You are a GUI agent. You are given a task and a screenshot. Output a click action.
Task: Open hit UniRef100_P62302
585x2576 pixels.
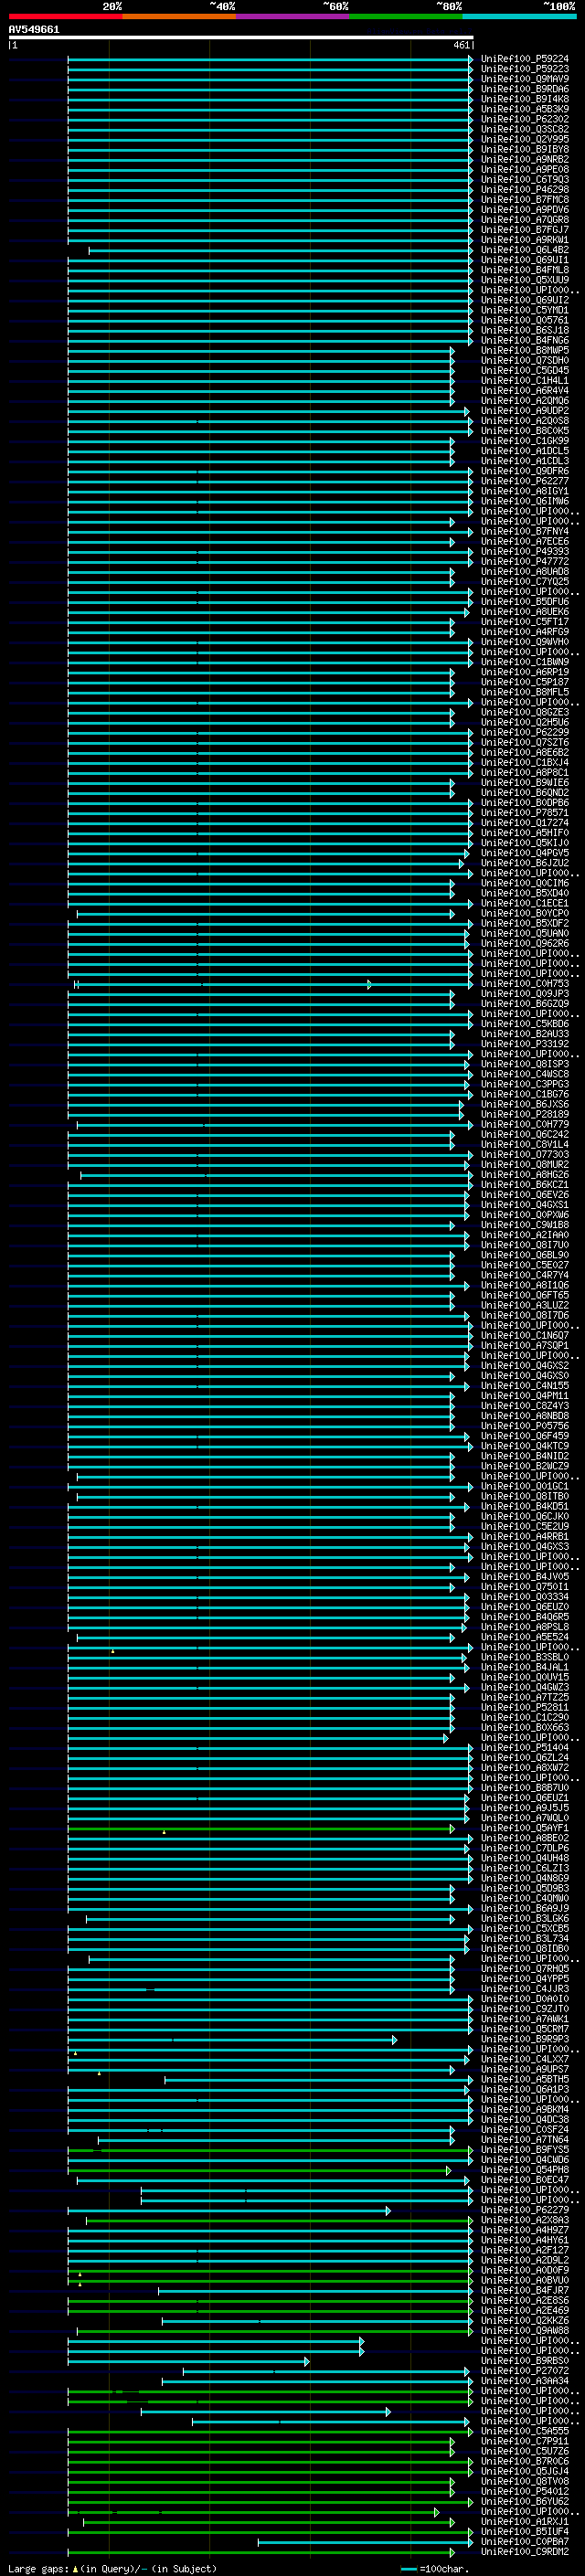(x=525, y=119)
